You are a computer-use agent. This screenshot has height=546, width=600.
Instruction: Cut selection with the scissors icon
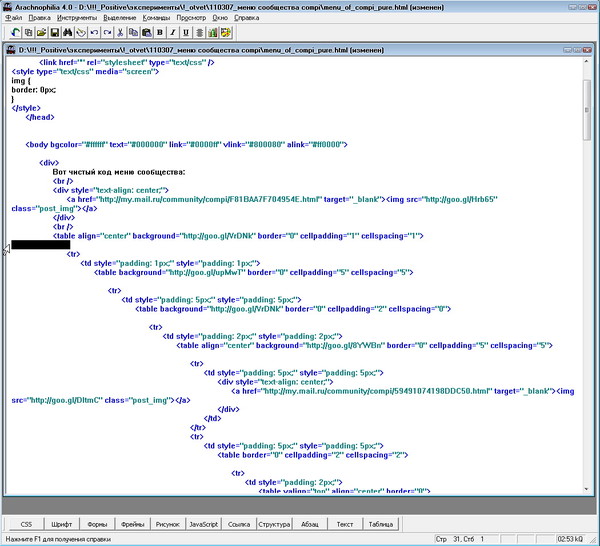tap(120, 33)
